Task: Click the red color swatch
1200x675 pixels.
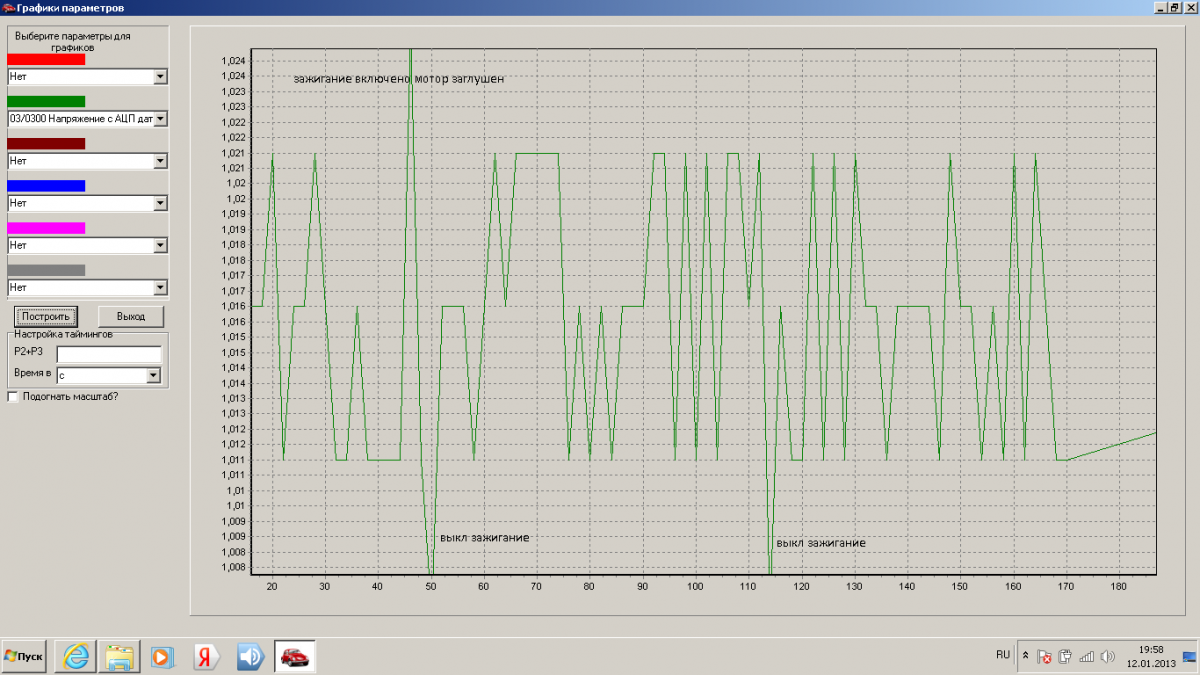Action: click(46, 59)
